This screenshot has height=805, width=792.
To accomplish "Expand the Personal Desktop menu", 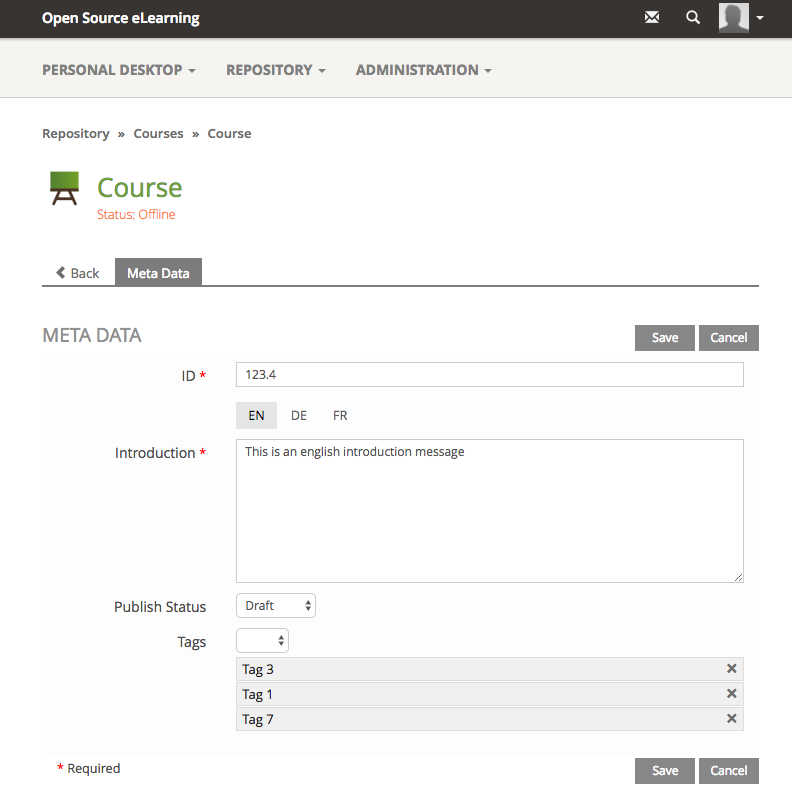I will (118, 70).
